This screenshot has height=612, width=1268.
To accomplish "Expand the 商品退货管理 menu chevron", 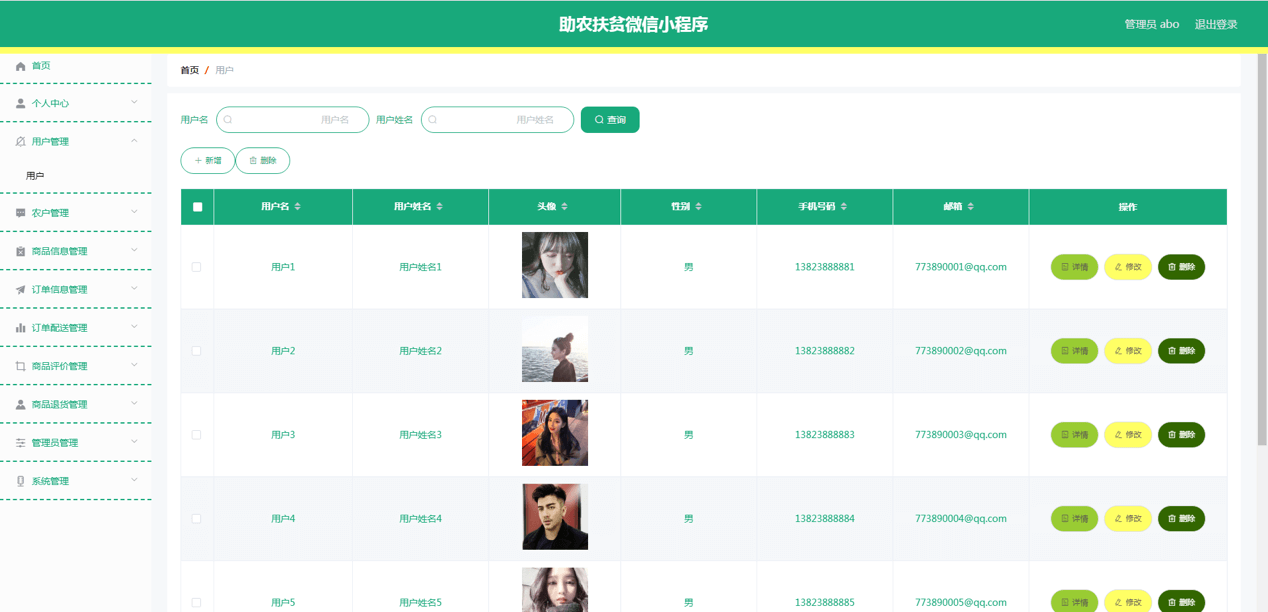I will pos(134,404).
